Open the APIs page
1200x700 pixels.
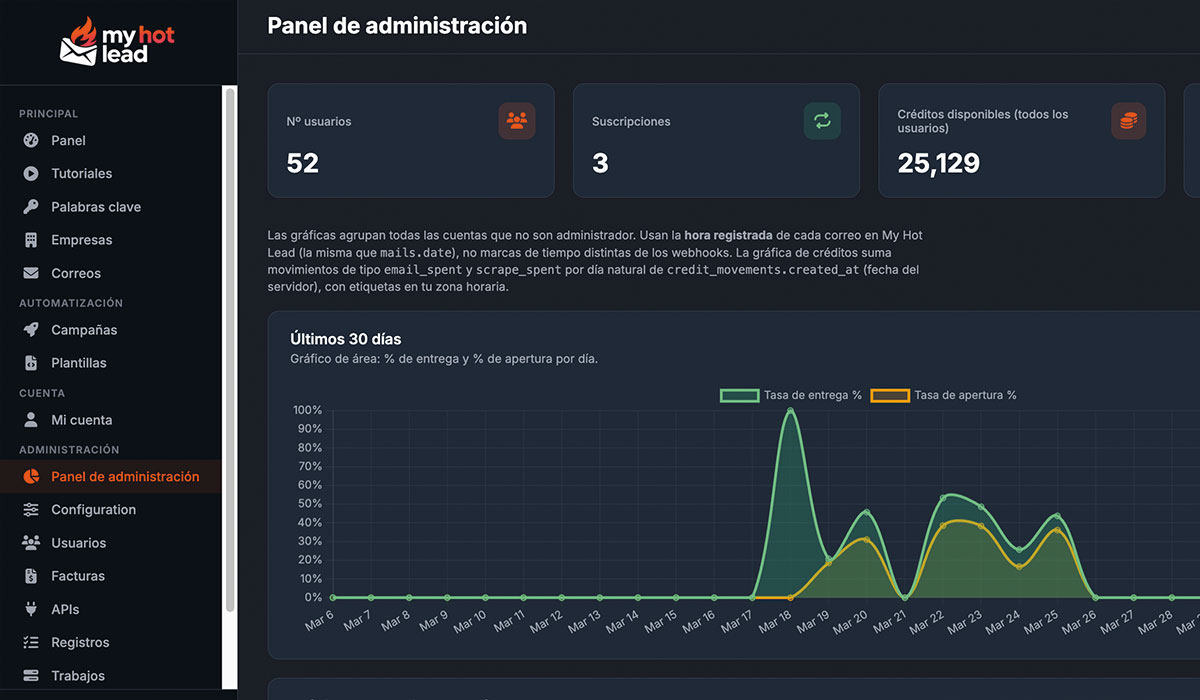pyautogui.click(x=111, y=609)
